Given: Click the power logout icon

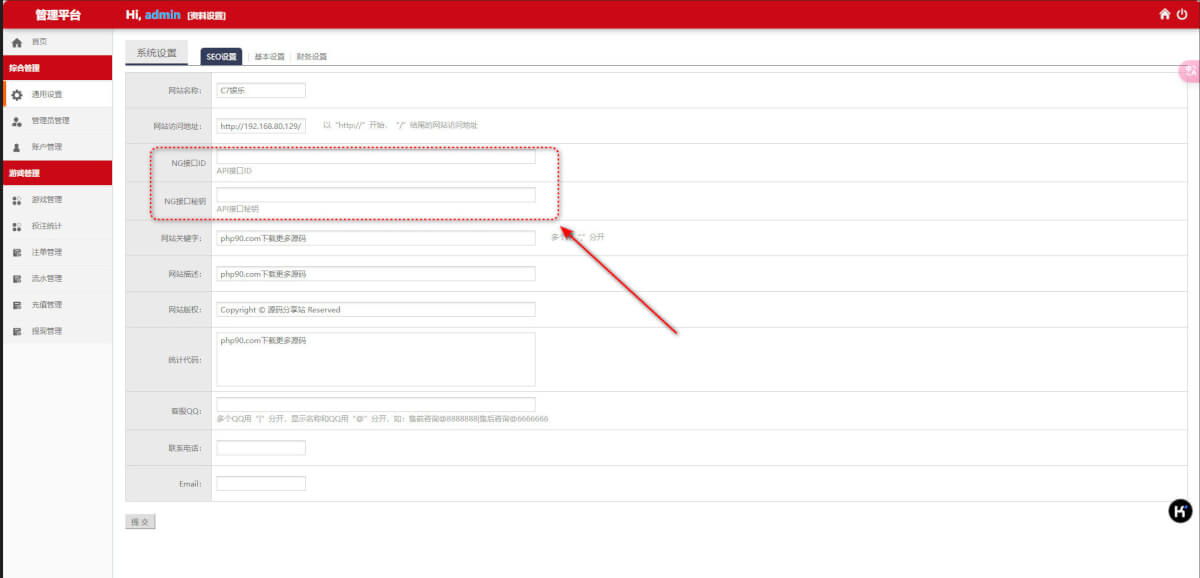Looking at the screenshot, I should click(x=1182, y=14).
